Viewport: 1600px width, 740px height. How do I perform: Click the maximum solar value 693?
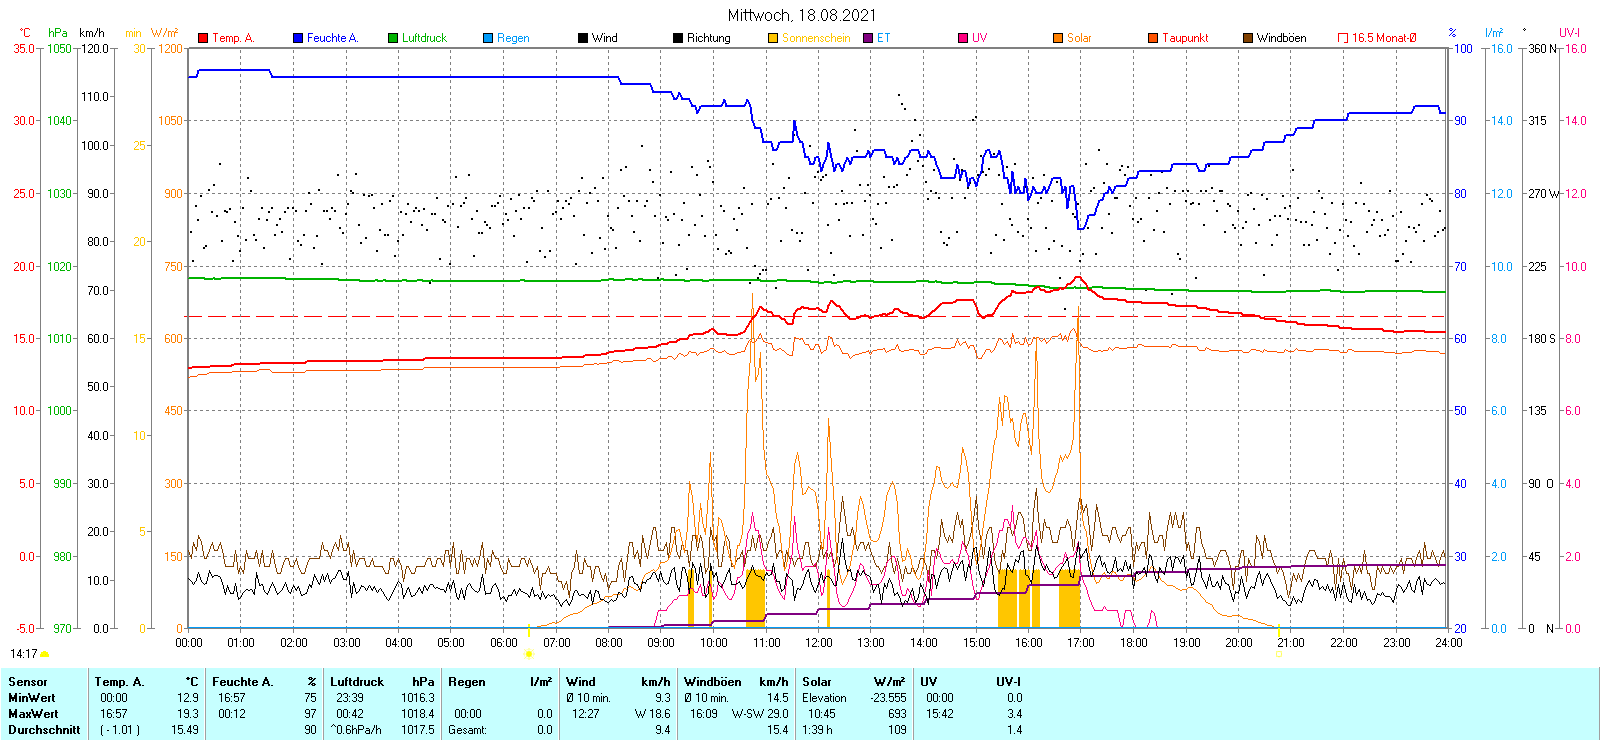click(897, 714)
